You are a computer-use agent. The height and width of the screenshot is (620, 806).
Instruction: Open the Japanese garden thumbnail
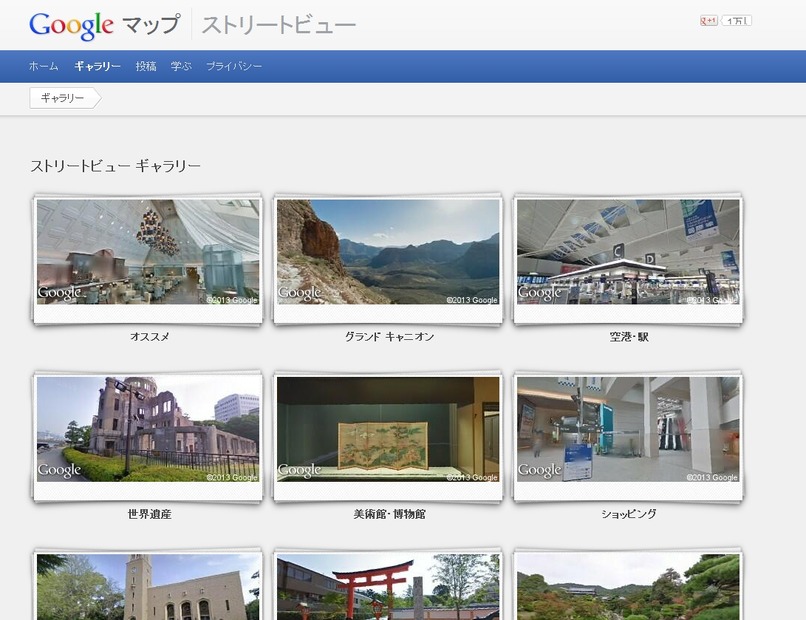point(628,587)
